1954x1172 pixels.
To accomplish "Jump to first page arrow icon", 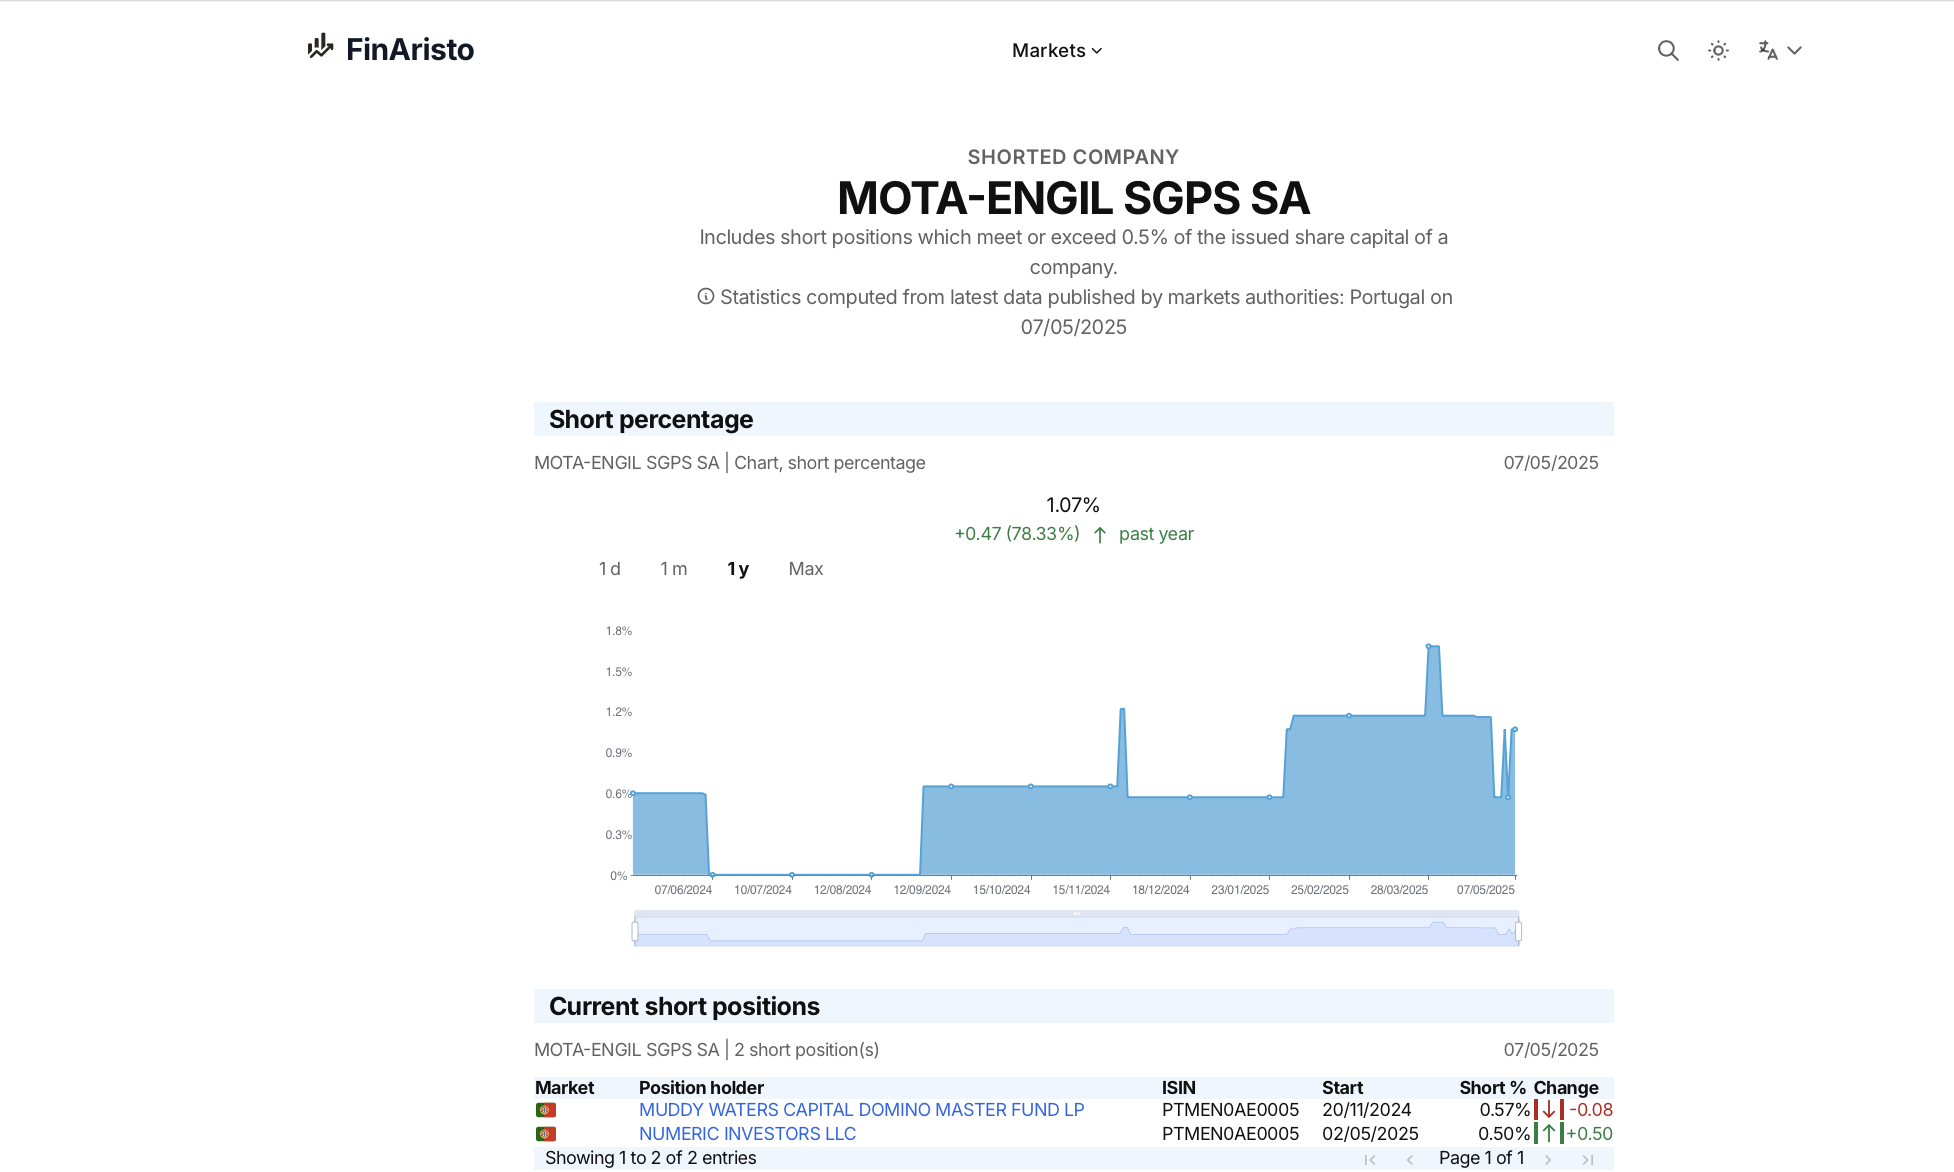I will click(1370, 1159).
